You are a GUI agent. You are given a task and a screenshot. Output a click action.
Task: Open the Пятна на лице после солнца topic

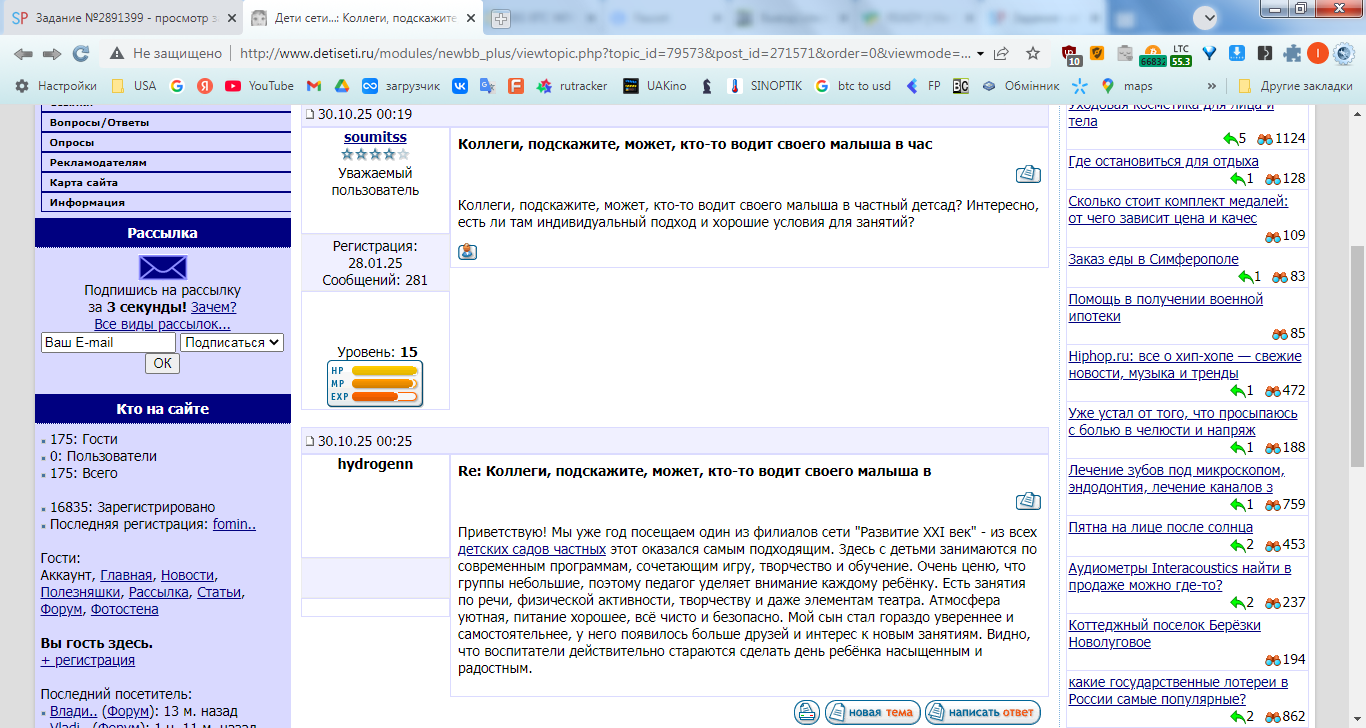pyautogui.click(x=1161, y=527)
